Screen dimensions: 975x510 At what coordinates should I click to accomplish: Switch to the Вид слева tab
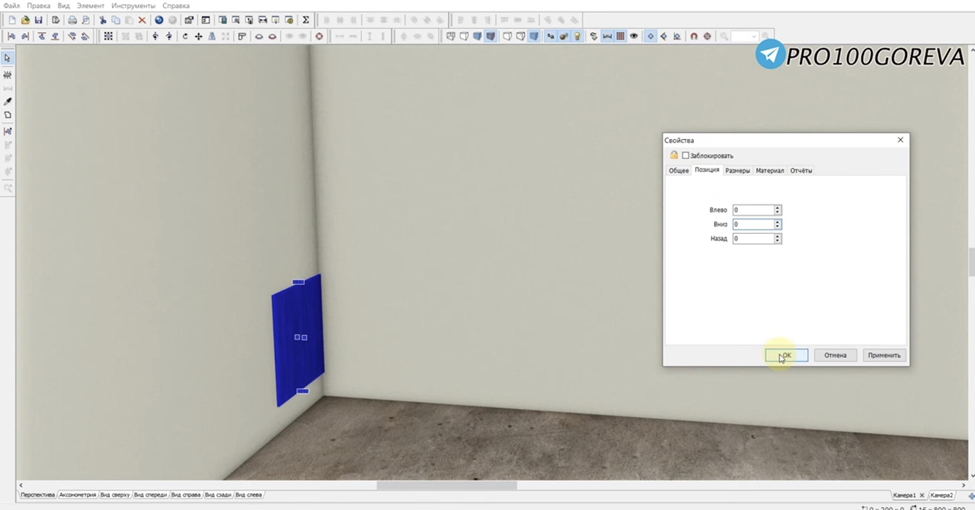249,495
